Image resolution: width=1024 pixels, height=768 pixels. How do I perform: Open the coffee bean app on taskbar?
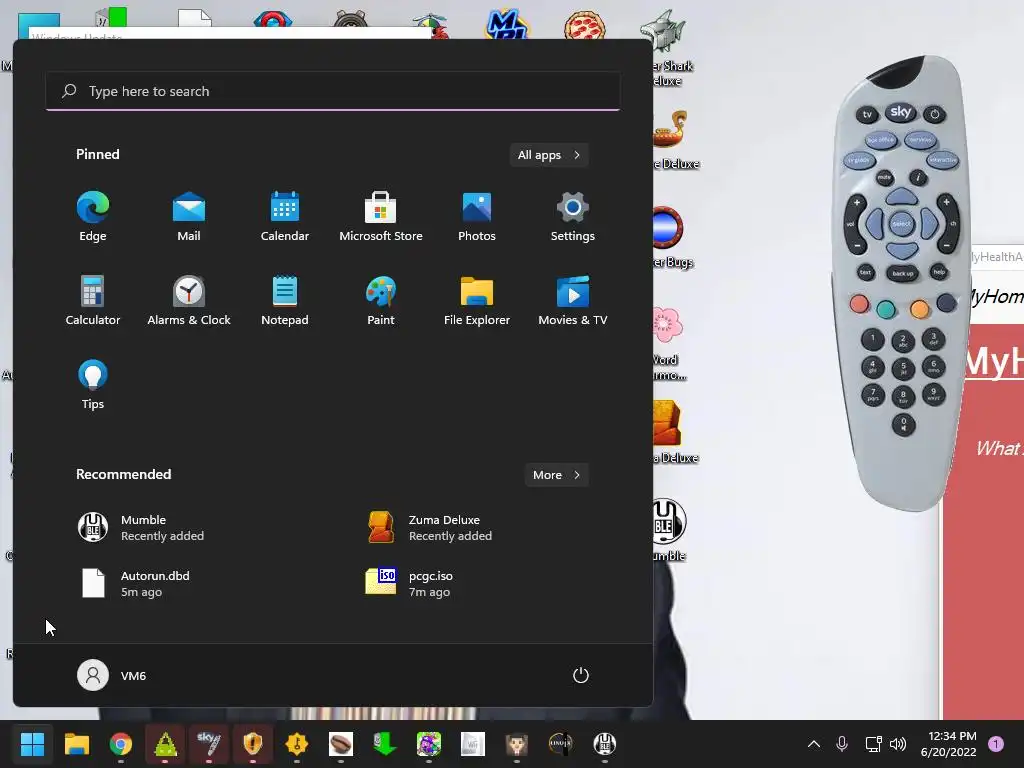[x=341, y=744]
